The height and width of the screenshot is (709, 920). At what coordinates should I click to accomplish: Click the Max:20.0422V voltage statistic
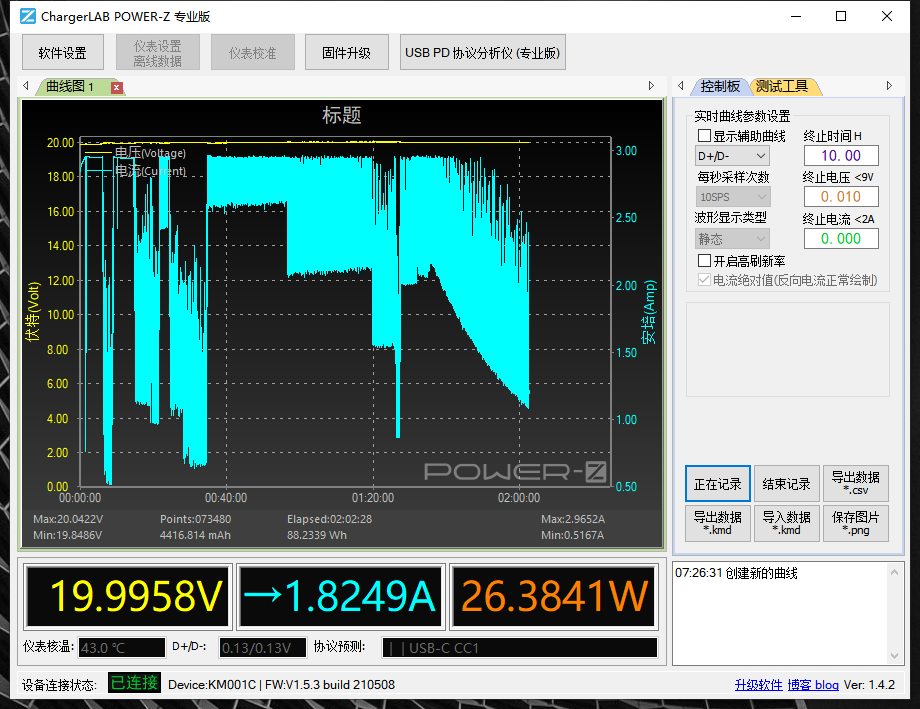pyautogui.click(x=68, y=519)
